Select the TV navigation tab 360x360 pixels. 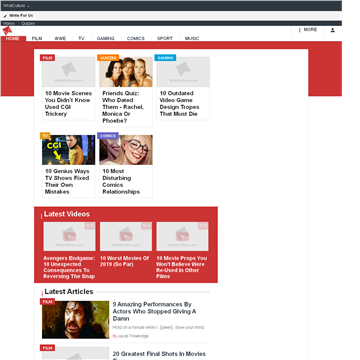[x=81, y=38]
